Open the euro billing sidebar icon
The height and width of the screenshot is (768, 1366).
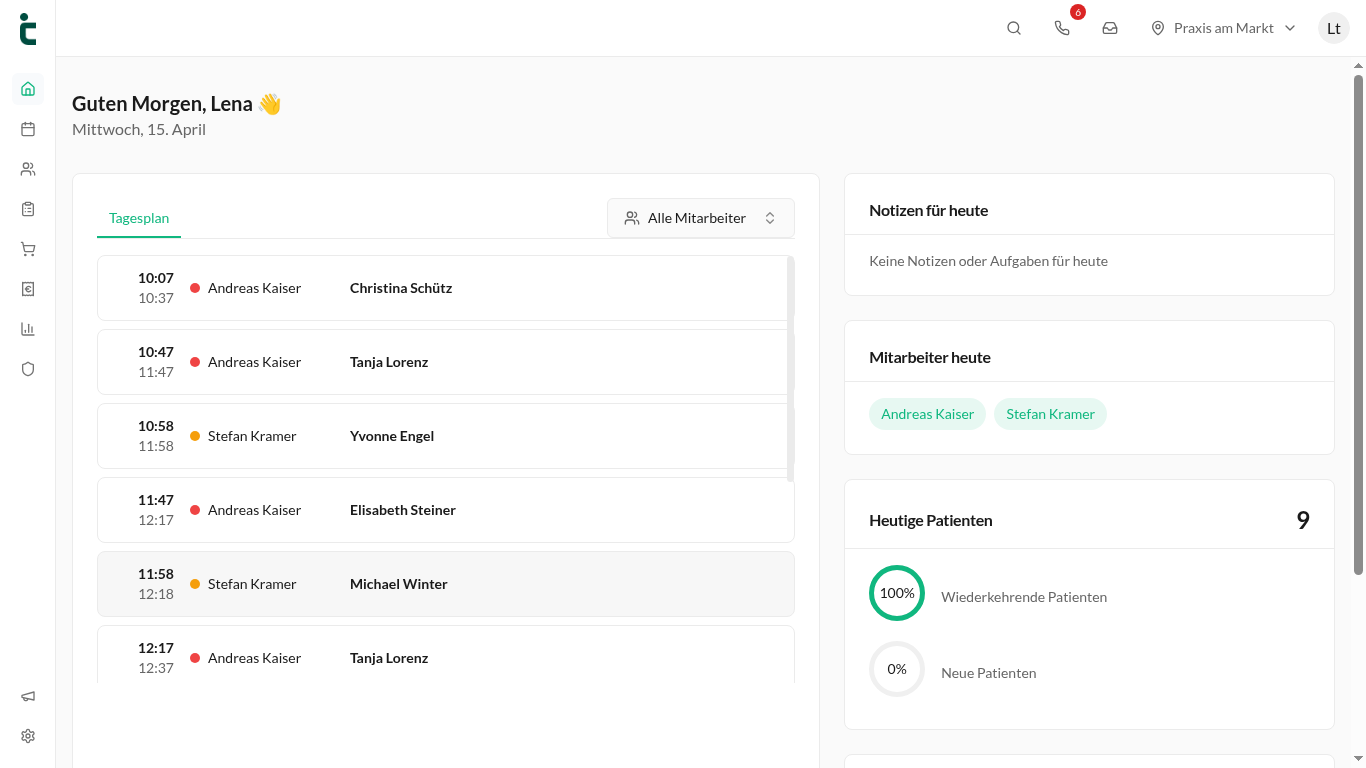[28, 289]
